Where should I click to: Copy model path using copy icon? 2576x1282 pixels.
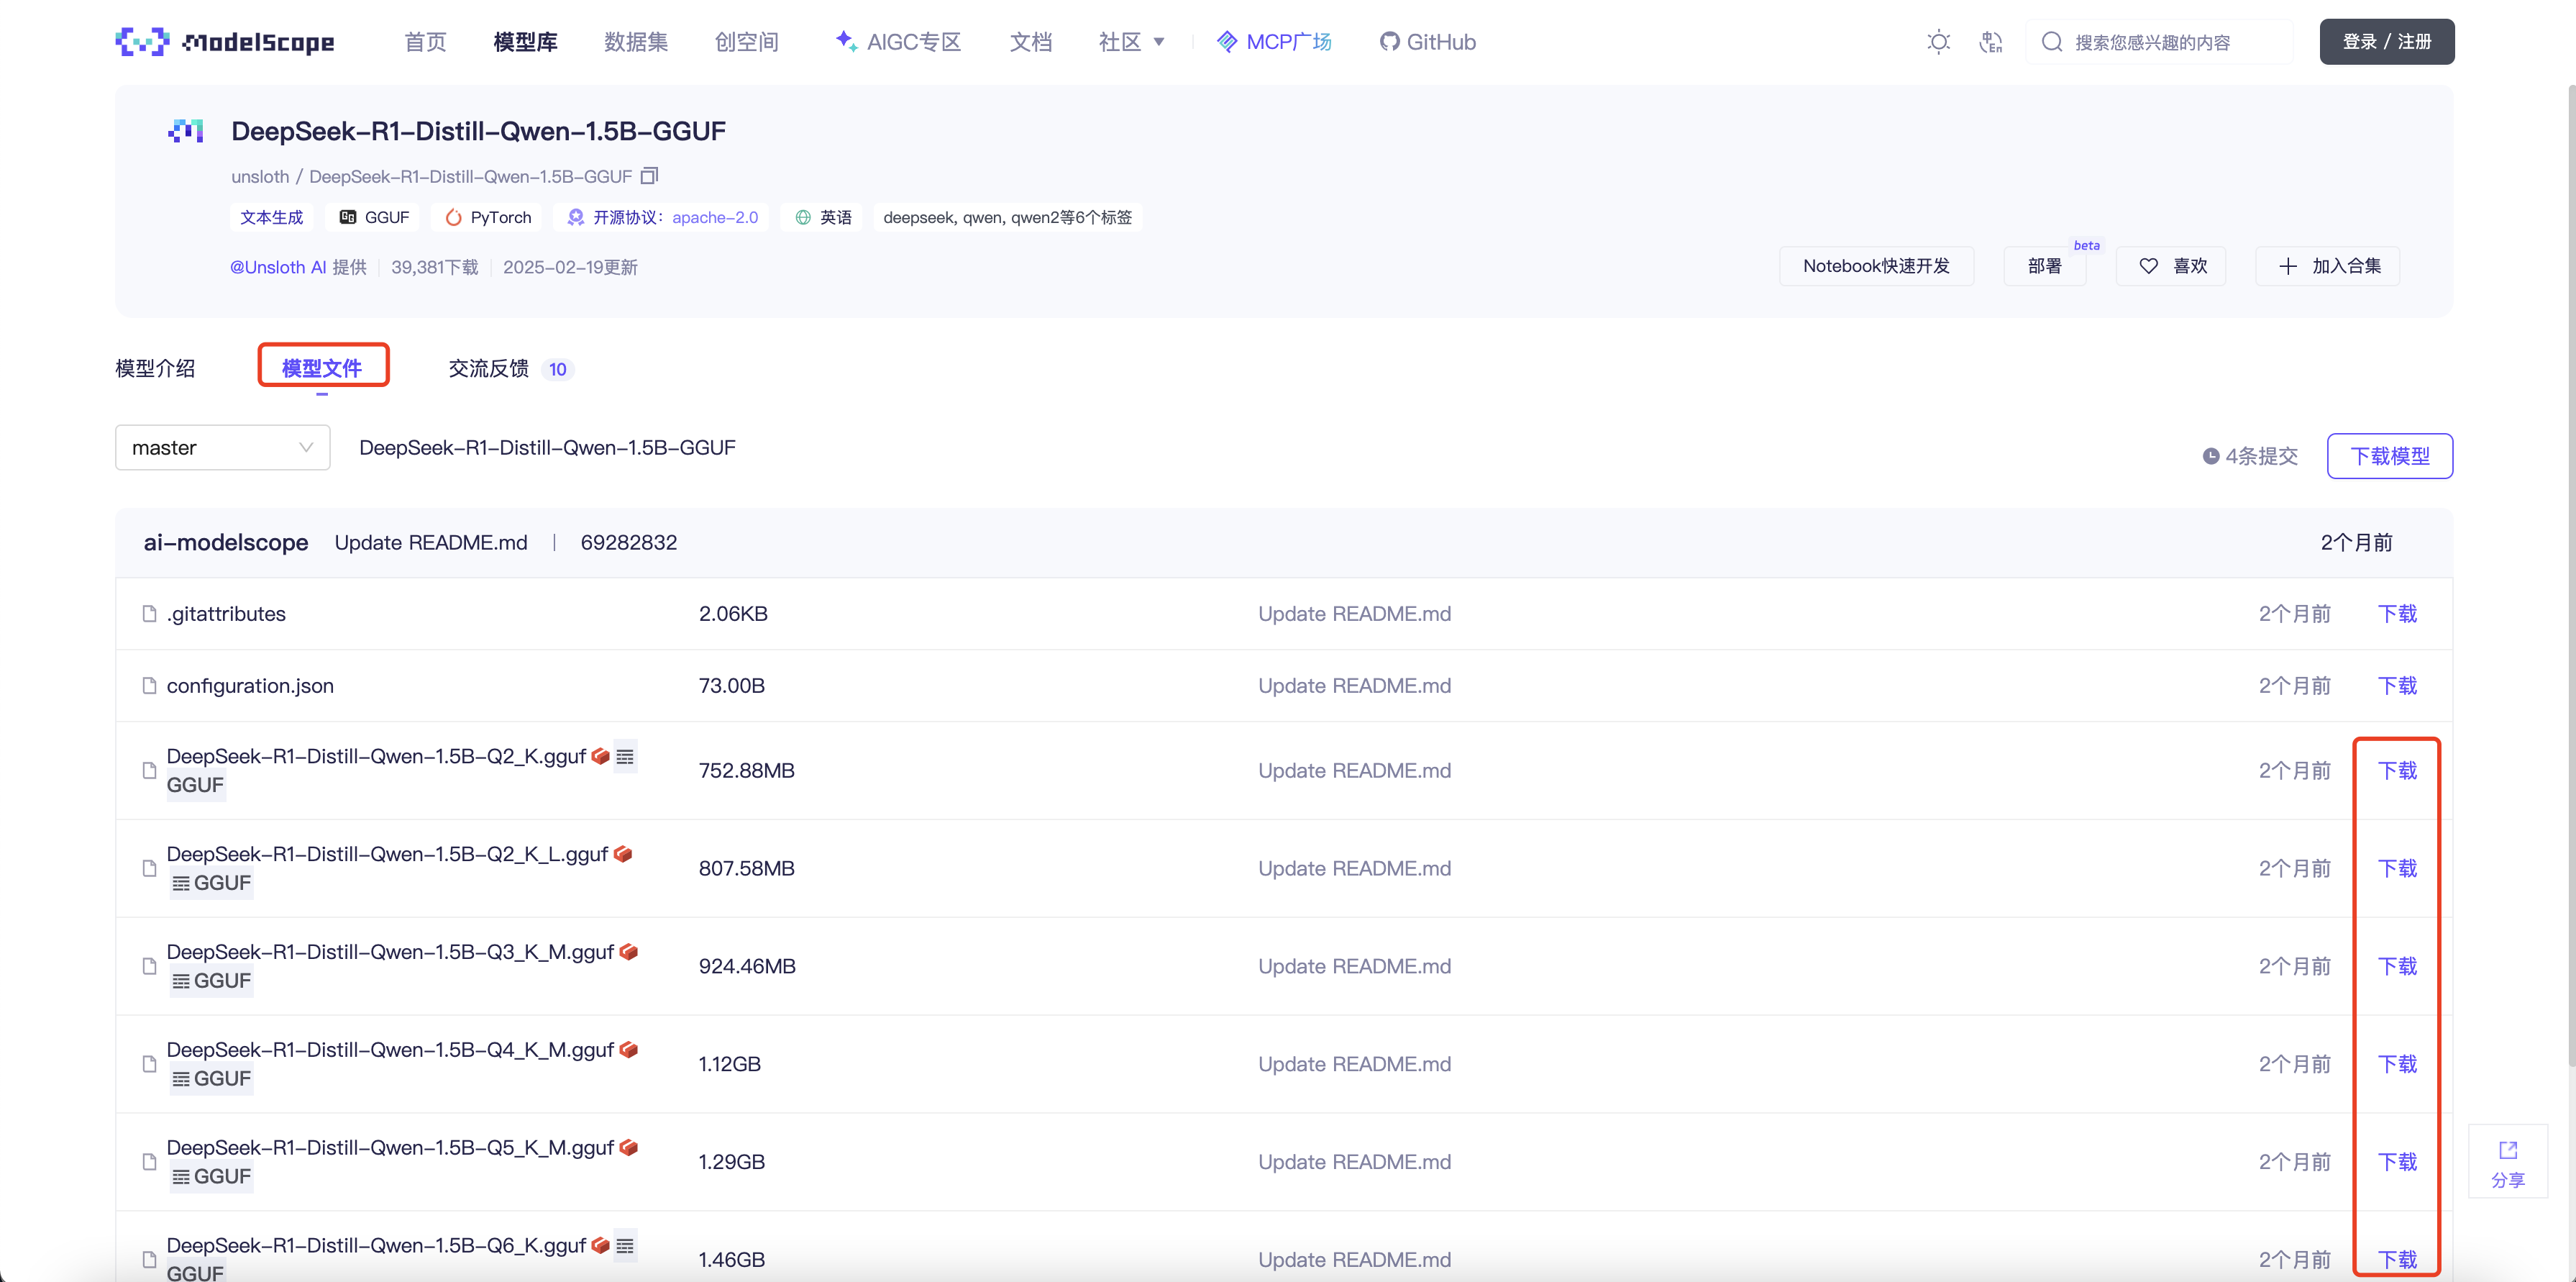[x=649, y=176]
